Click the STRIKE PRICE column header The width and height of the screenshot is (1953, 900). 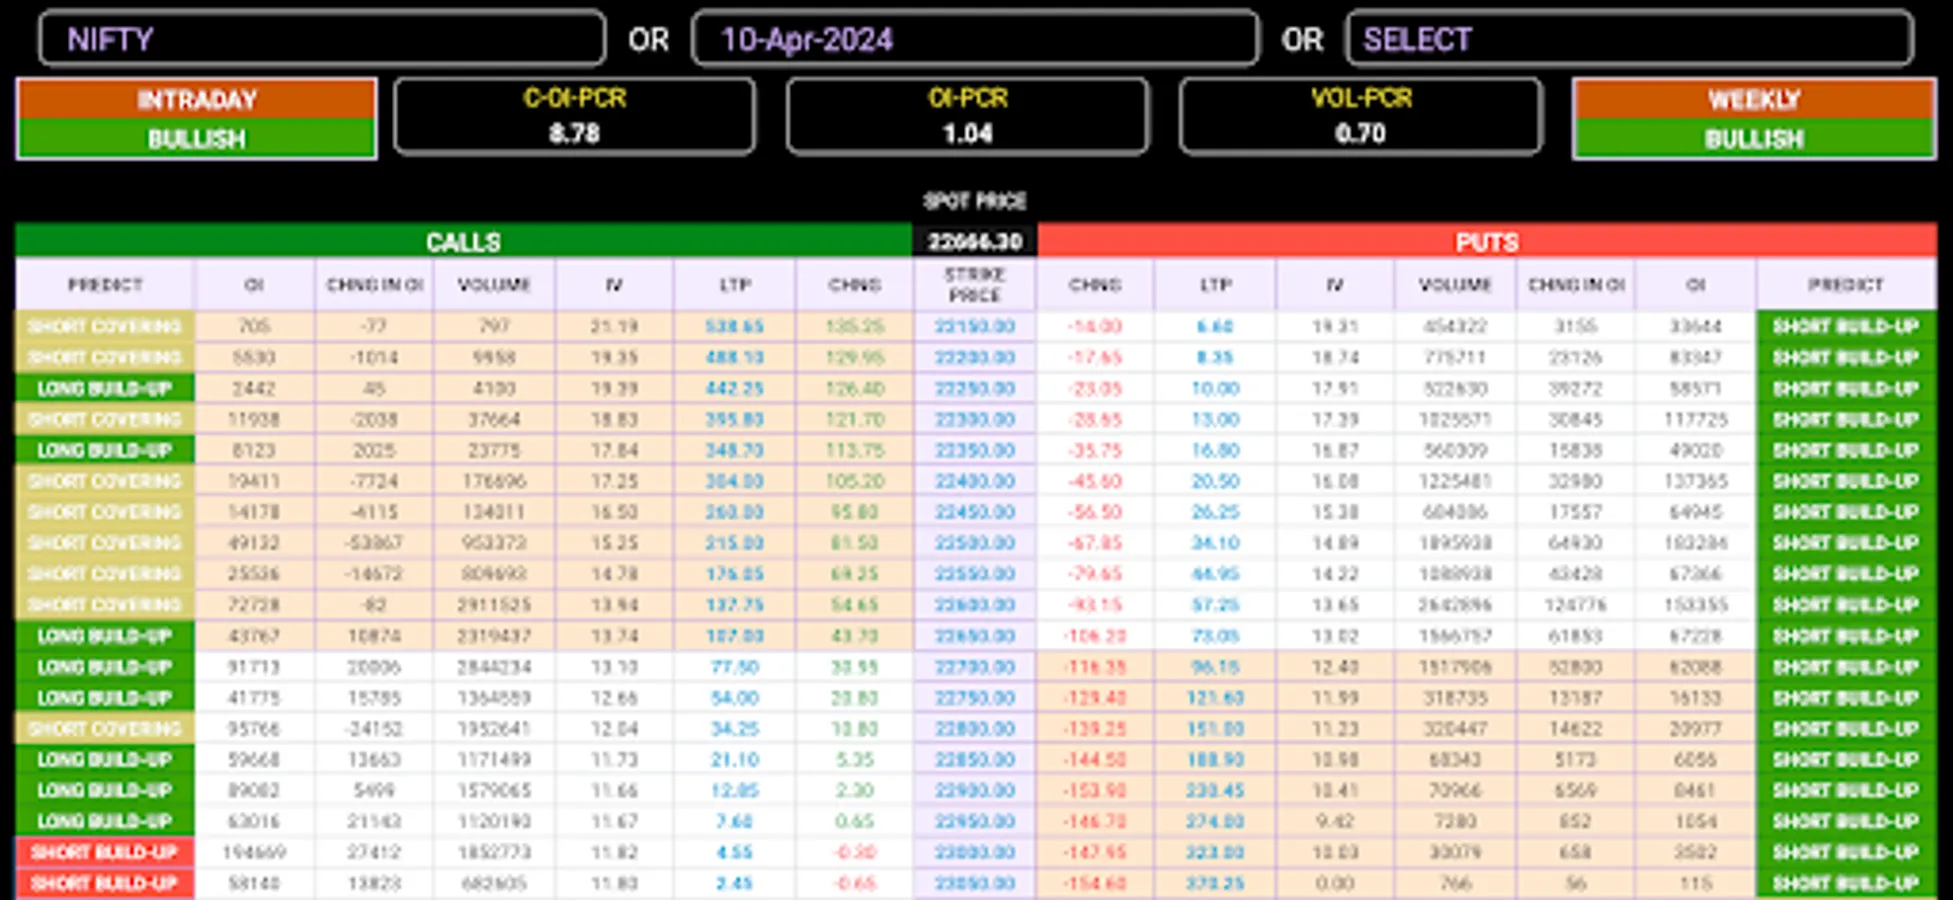tap(975, 283)
